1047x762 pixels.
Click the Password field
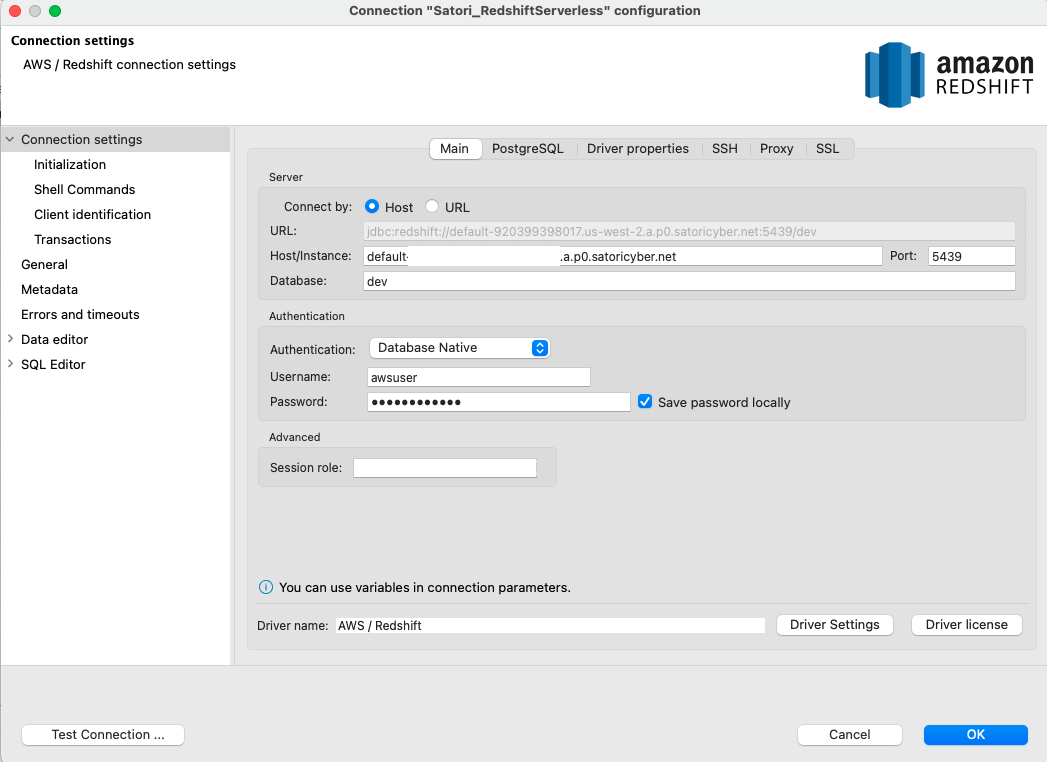[x=499, y=402]
